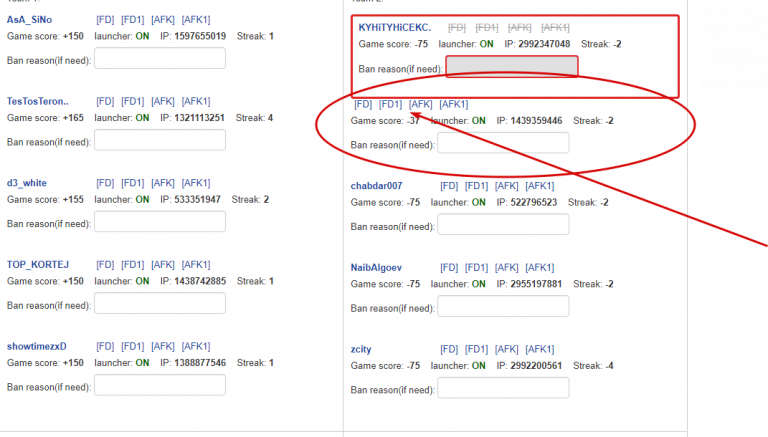Click FD link for NaibAlgoev
Viewport: 768px width, 437px height.
point(449,268)
